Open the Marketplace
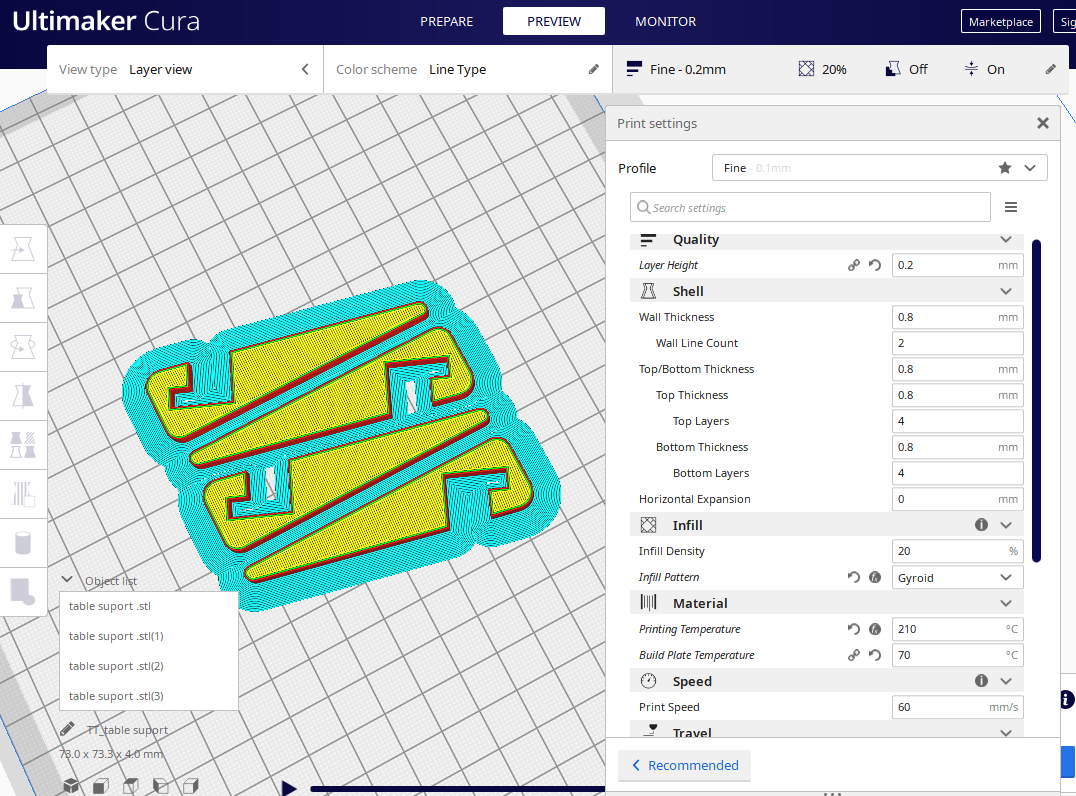 (1001, 21)
